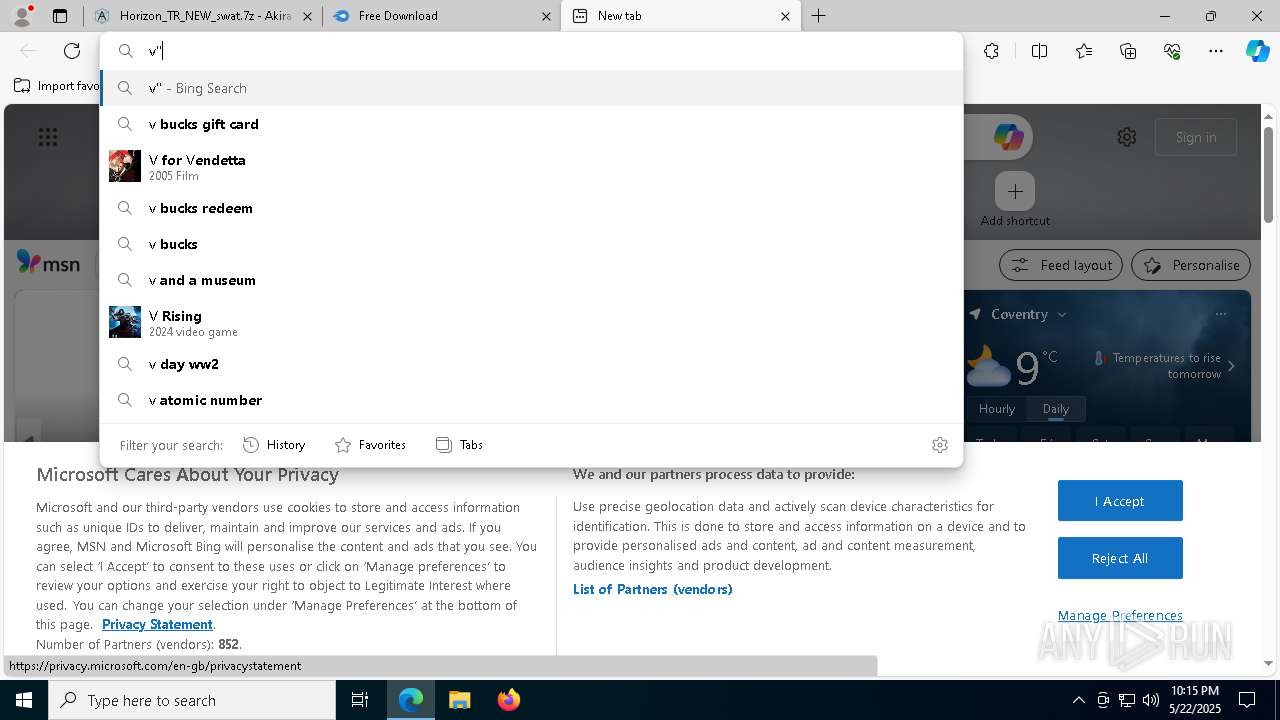Click the Sign in button
The width and height of the screenshot is (1280, 720).
point(1196,137)
